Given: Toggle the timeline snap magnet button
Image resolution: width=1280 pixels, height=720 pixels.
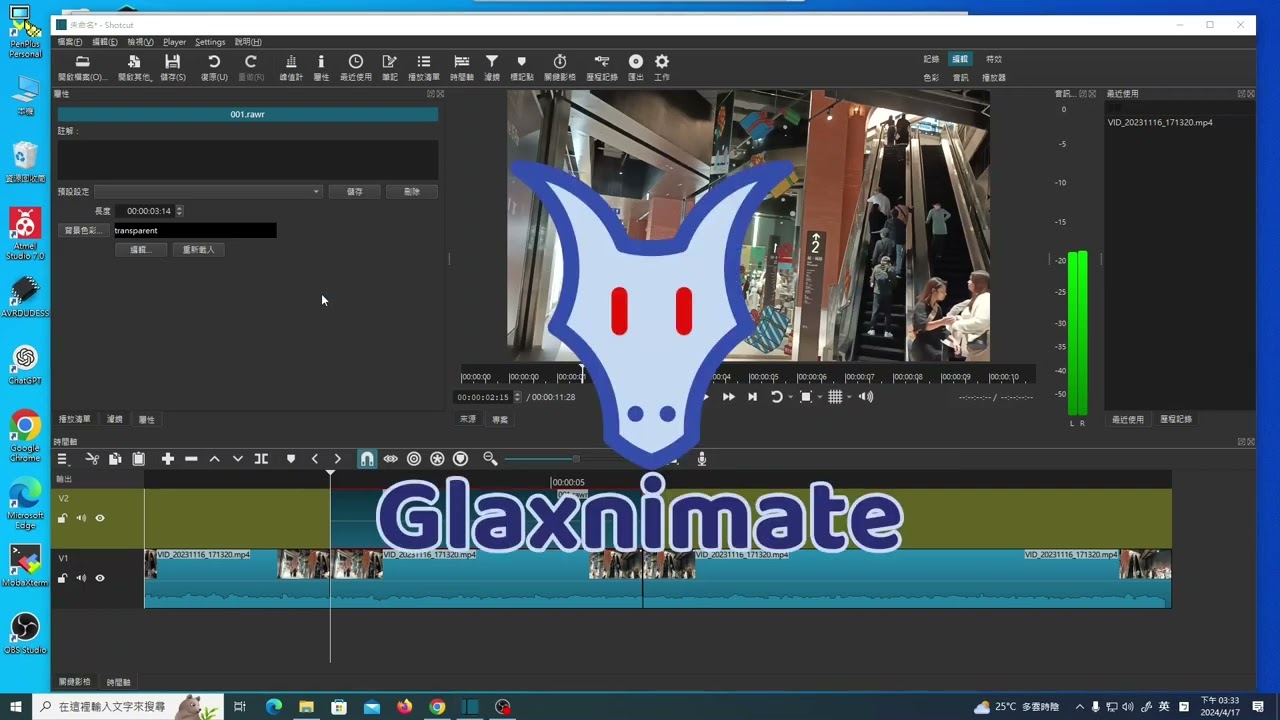Looking at the screenshot, I should click(x=367, y=459).
